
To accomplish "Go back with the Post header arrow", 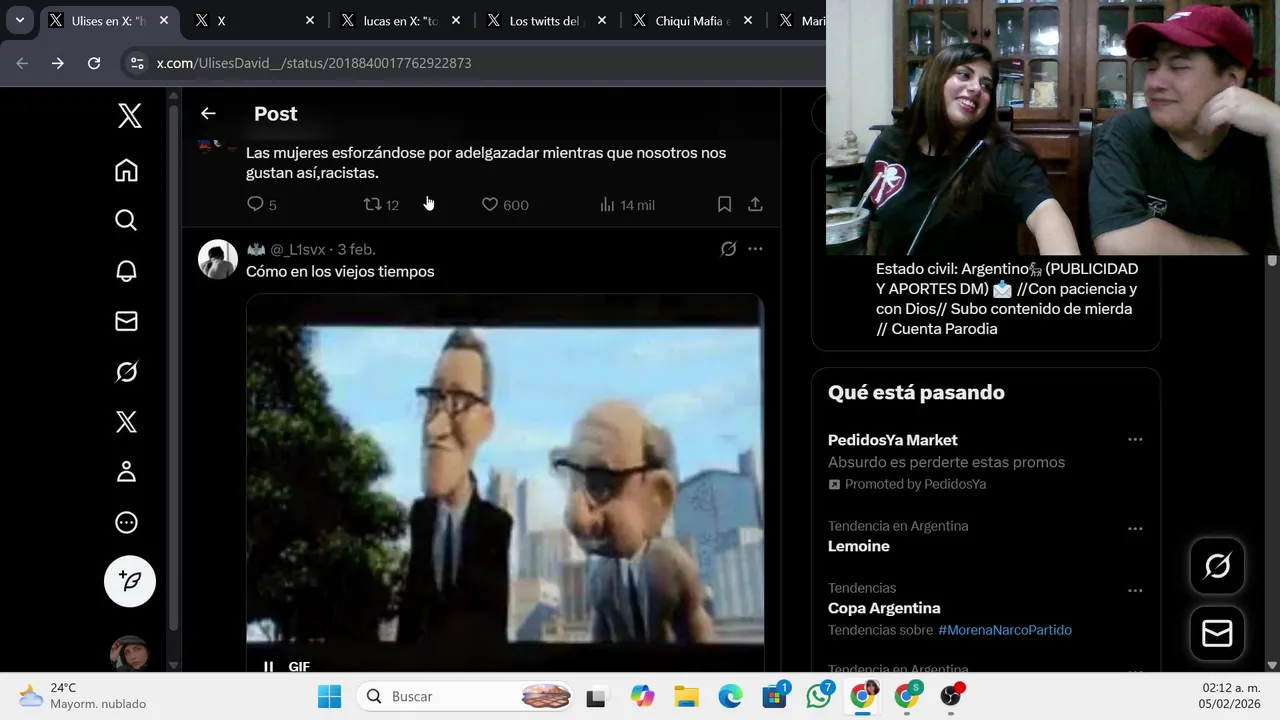I will pos(208,113).
